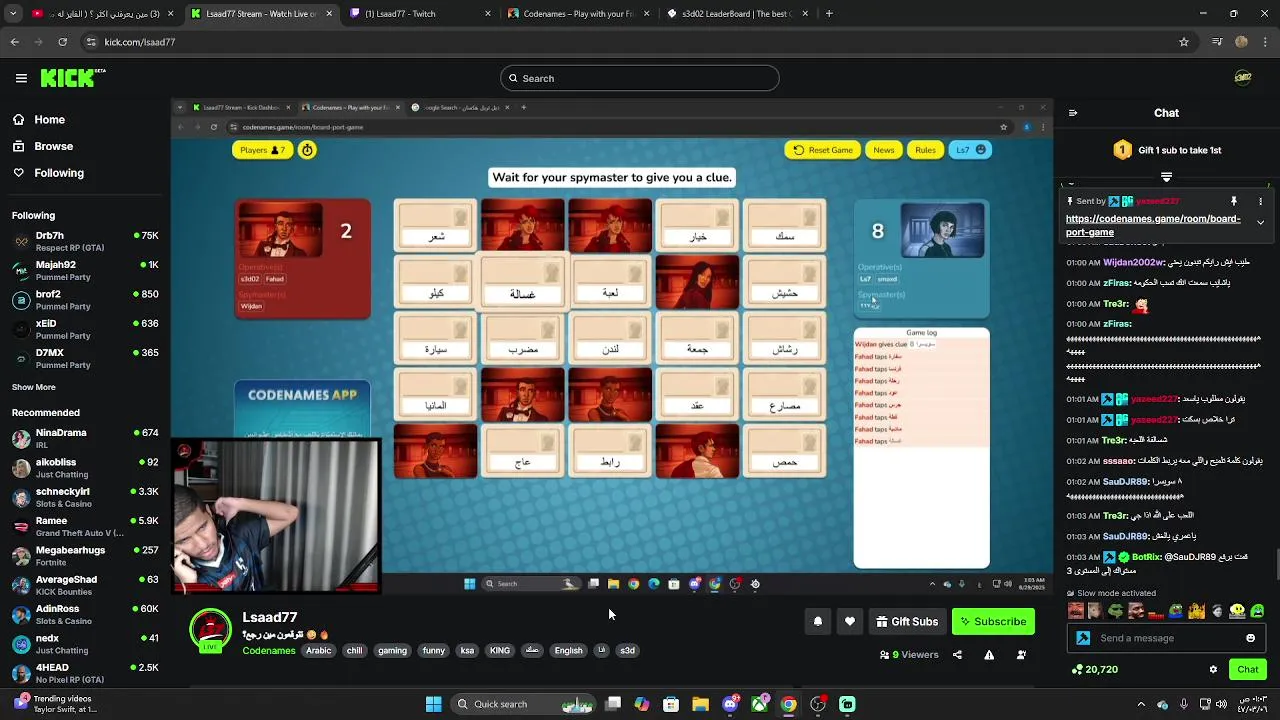Image resolution: width=1280 pixels, height=720 pixels.
Task: Click the green Subscribe button
Action: [x=993, y=622]
